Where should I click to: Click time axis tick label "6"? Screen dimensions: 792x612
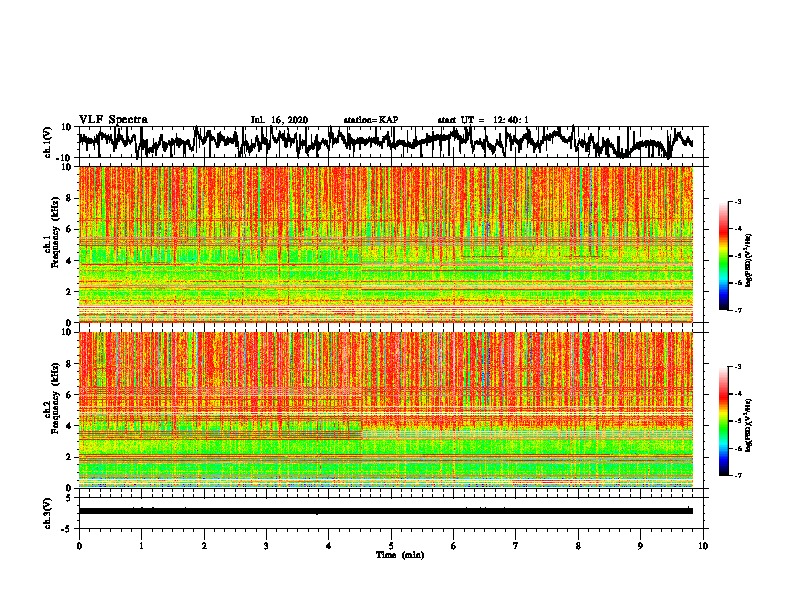click(x=454, y=546)
